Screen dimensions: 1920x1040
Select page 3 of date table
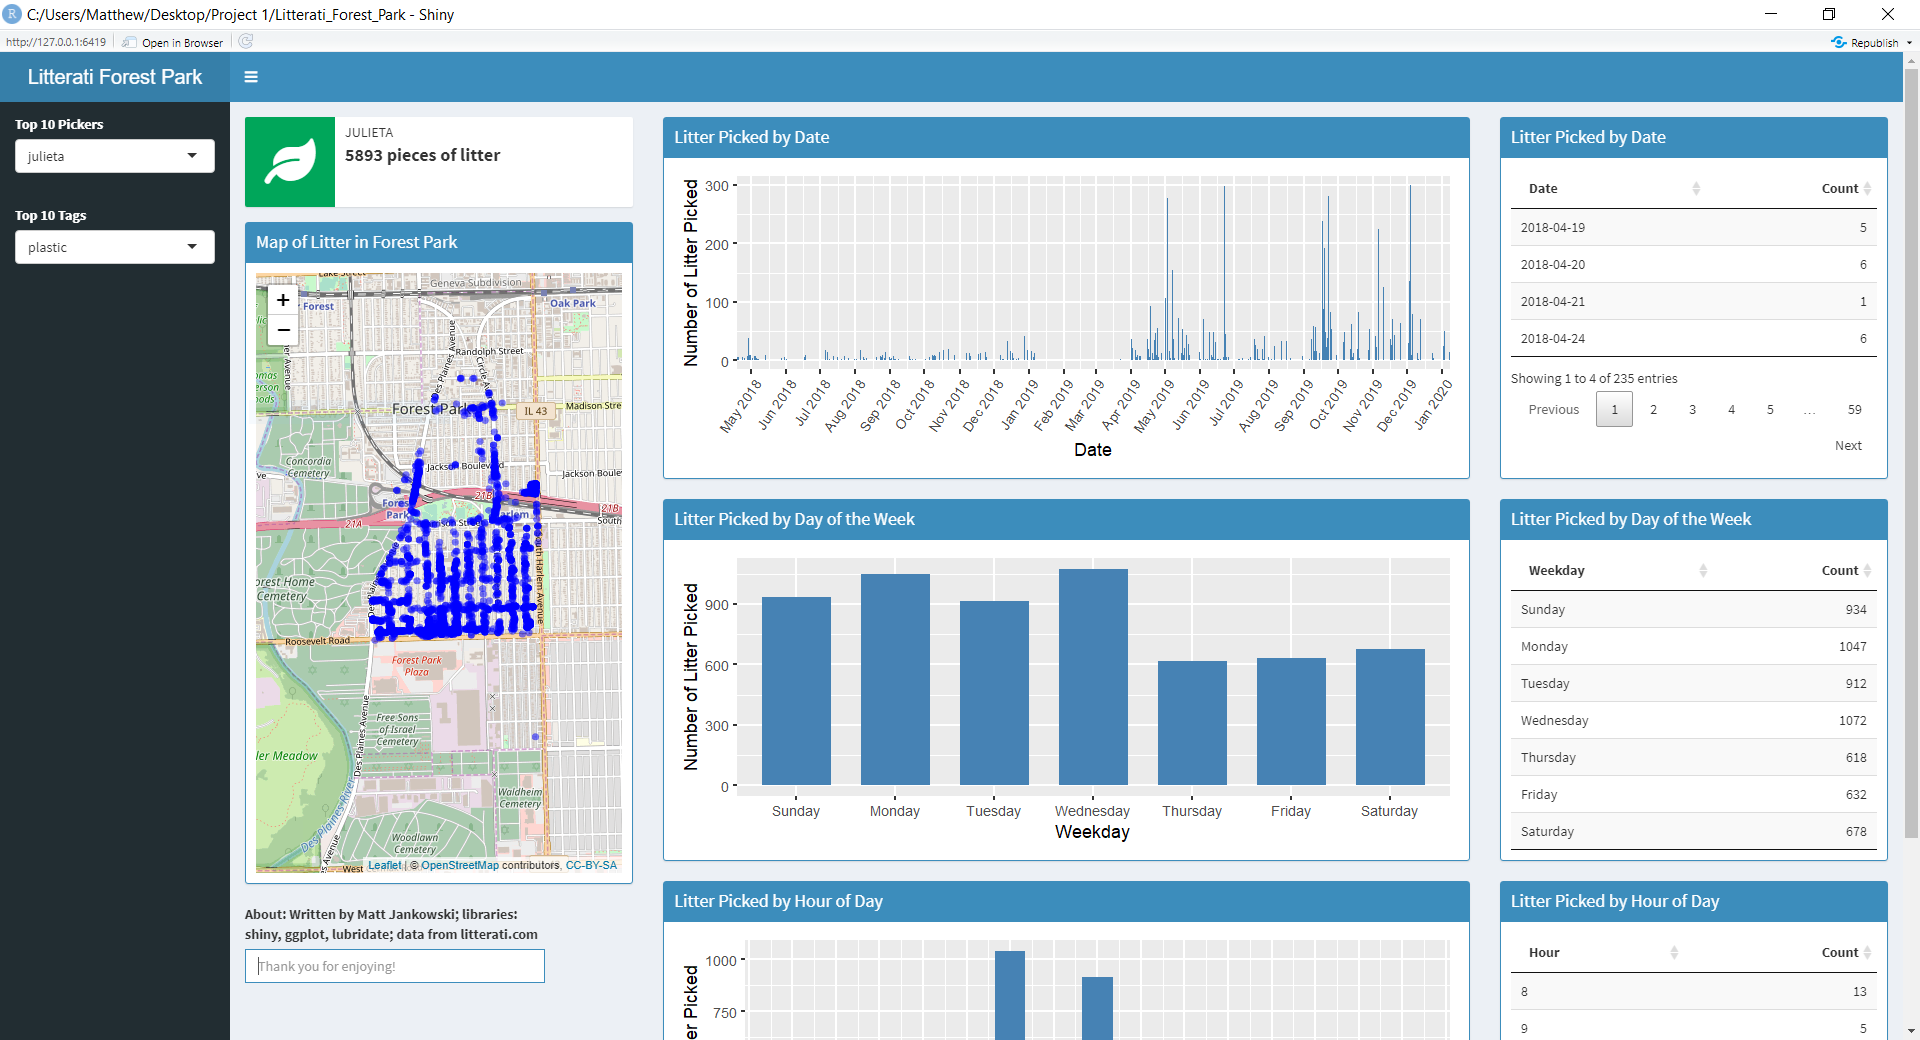1692,410
